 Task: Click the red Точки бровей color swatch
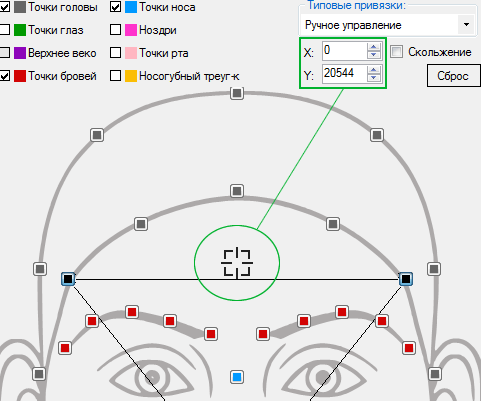20,76
